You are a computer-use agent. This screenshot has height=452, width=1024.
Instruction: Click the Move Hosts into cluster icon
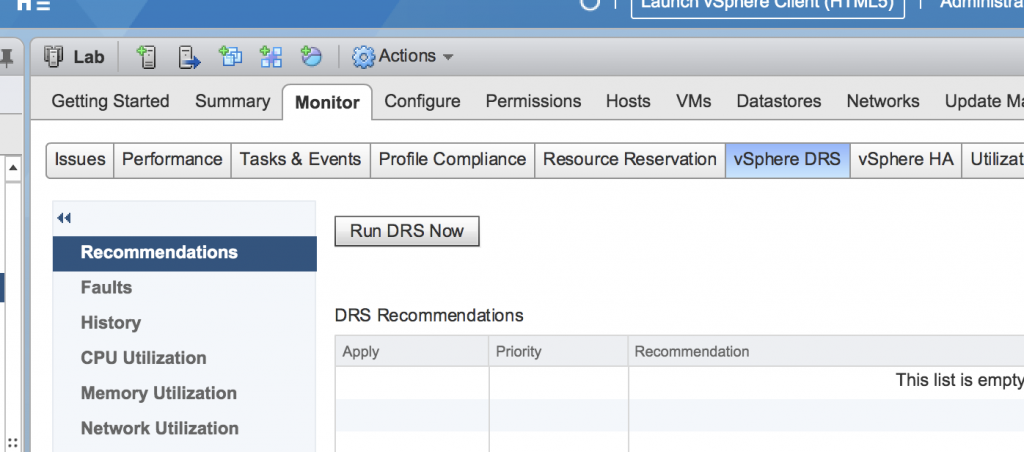[x=189, y=57]
